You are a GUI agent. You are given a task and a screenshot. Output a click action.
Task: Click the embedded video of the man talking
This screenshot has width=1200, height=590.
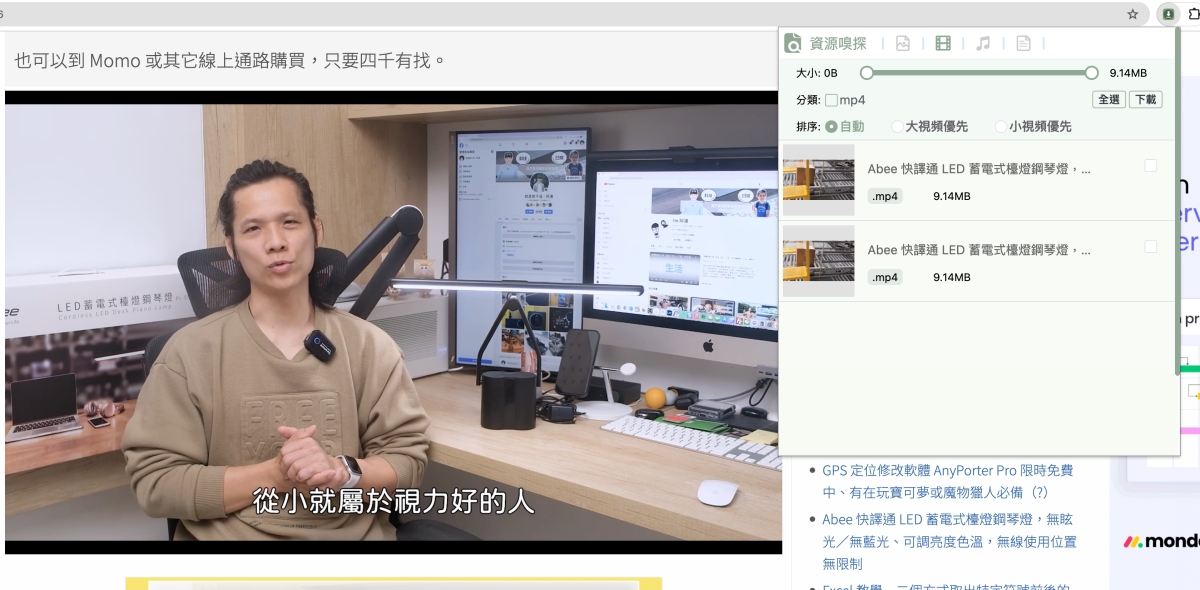tap(393, 322)
